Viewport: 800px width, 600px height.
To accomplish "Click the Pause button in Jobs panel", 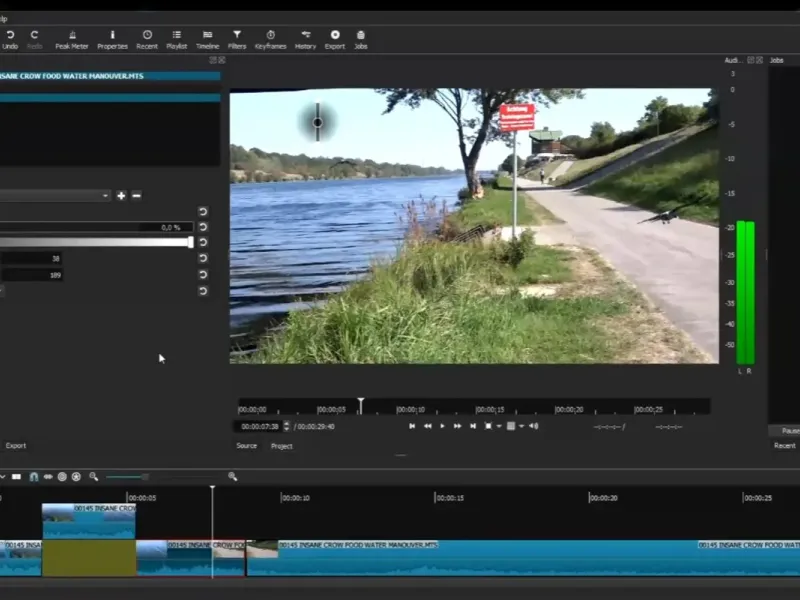I will point(789,431).
